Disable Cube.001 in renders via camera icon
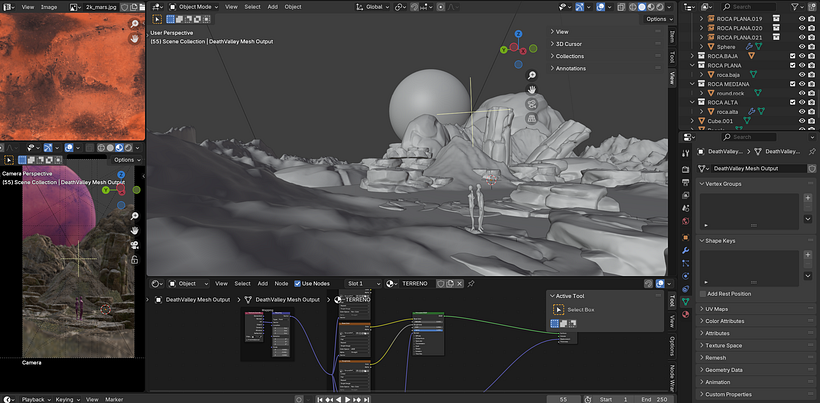The width and height of the screenshot is (820, 403). [811, 121]
